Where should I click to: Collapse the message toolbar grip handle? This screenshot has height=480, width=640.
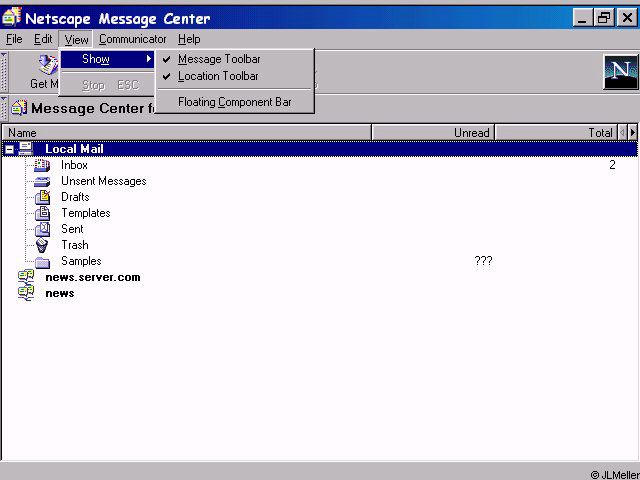pyautogui.click(x=4, y=72)
